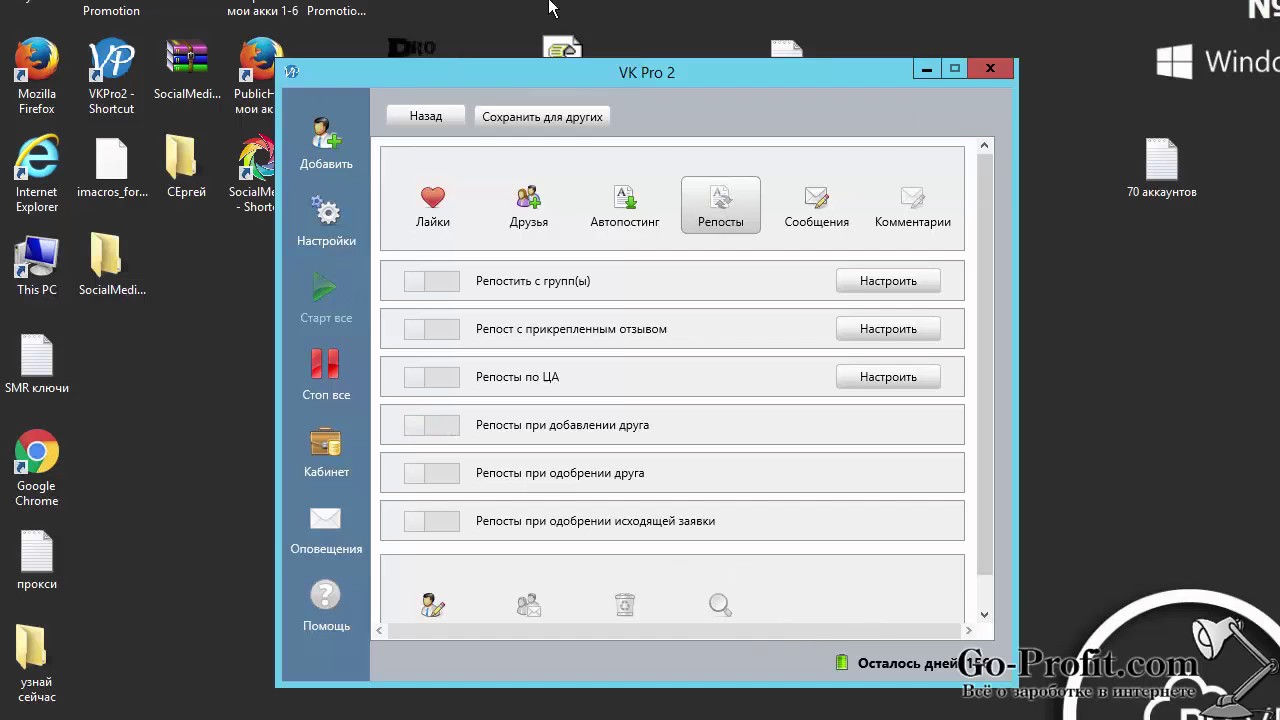Open Оповещения envelope in sidebar
The width and height of the screenshot is (1280, 720).
click(326, 528)
